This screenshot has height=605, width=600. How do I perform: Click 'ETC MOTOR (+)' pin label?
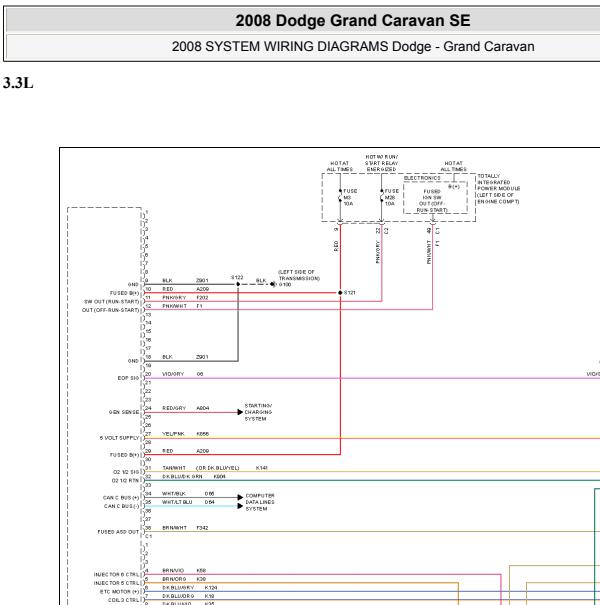point(119,591)
